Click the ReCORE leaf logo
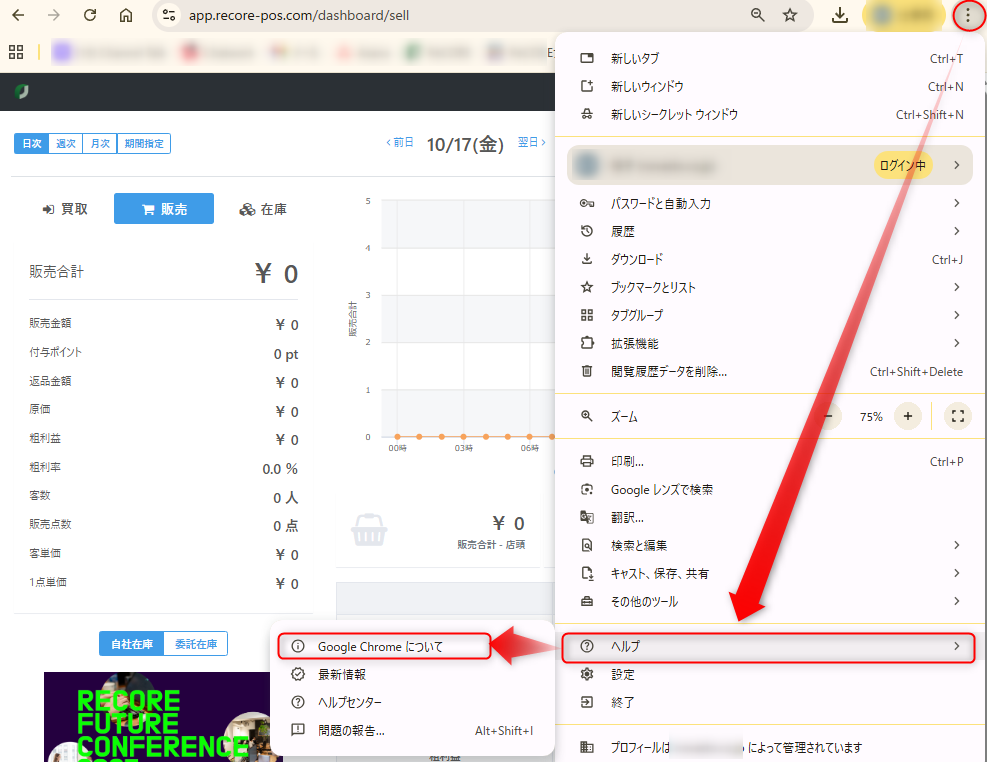 point(21,92)
